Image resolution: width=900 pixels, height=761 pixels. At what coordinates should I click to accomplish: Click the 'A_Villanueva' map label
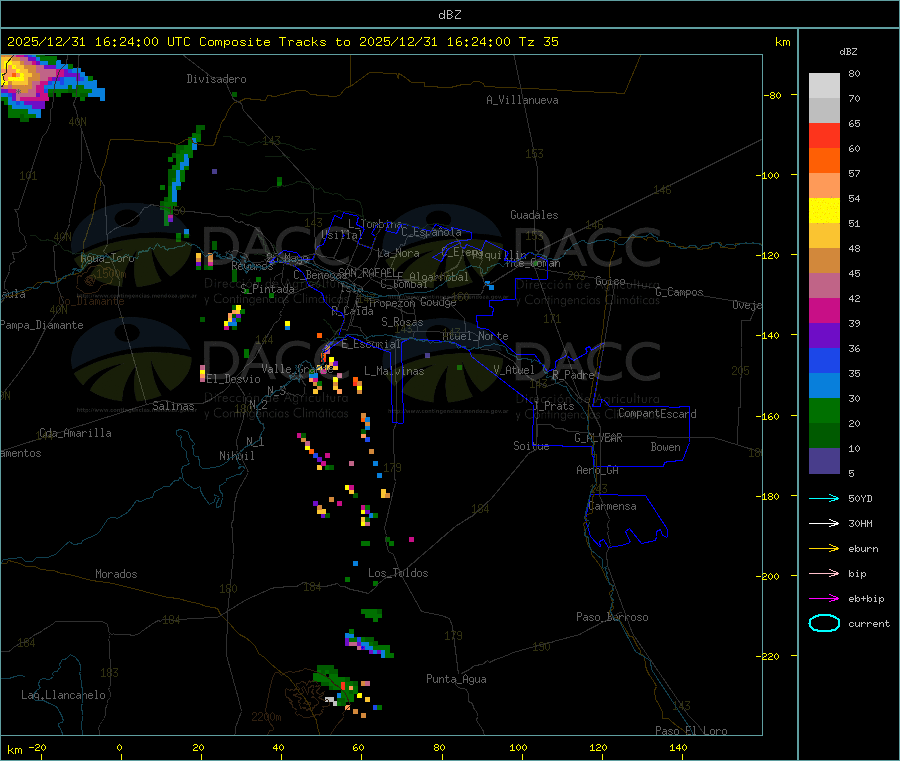[522, 100]
